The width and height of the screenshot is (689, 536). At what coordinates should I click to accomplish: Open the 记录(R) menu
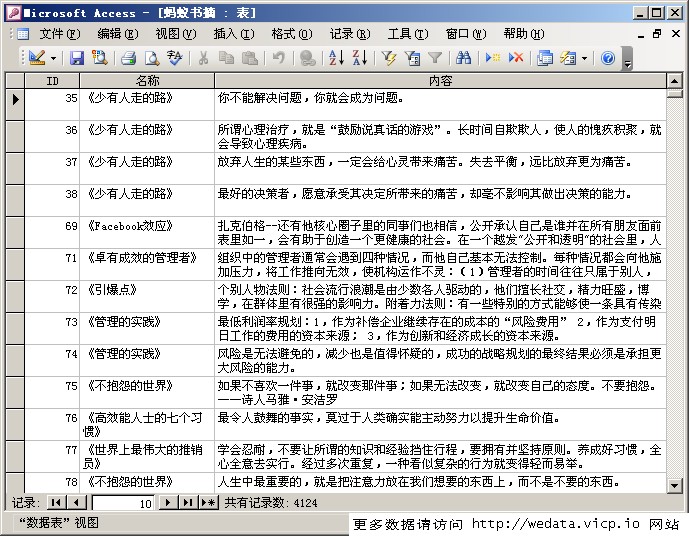[x=350, y=34]
